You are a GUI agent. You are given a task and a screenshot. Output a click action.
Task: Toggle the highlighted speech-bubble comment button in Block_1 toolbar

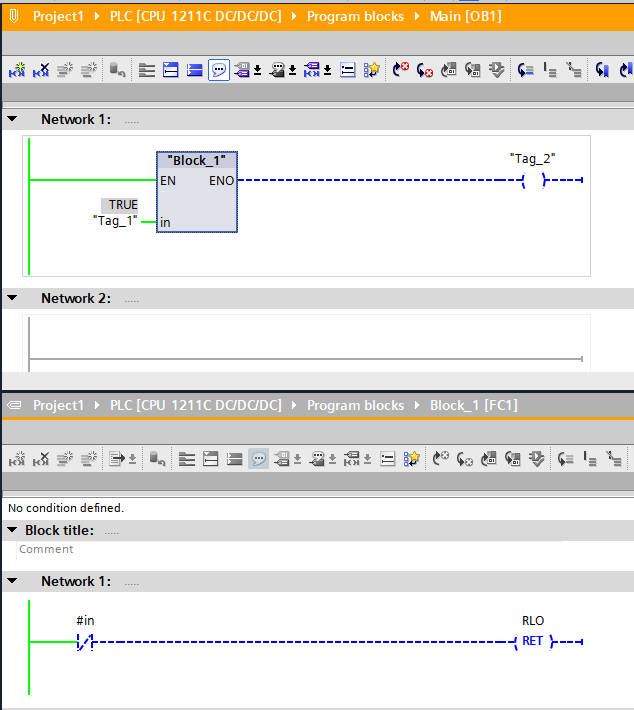click(x=258, y=459)
